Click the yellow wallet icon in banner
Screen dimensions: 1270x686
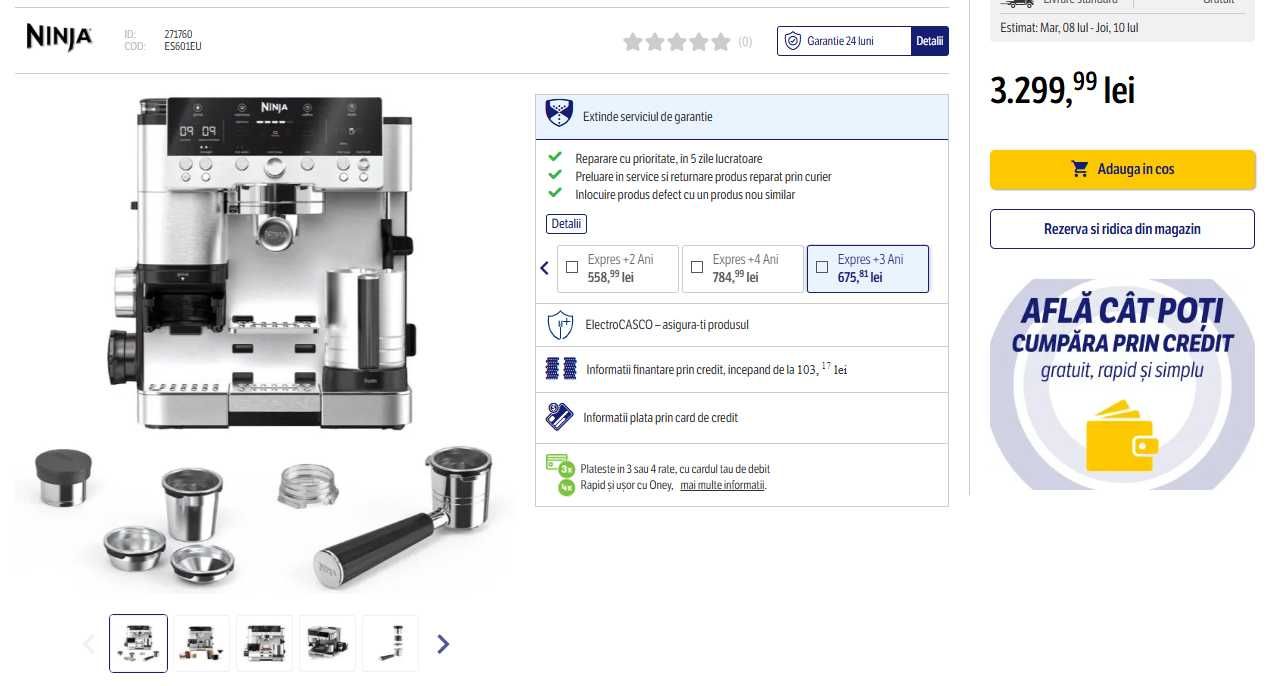1122,435
